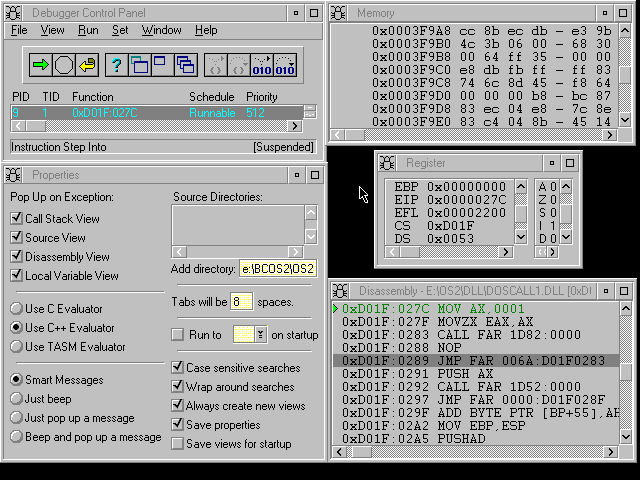The height and width of the screenshot is (480, 640).
Task: Select the JMP FAR 006A:D01F0283 disassembly line
Action: click(480, 360)
